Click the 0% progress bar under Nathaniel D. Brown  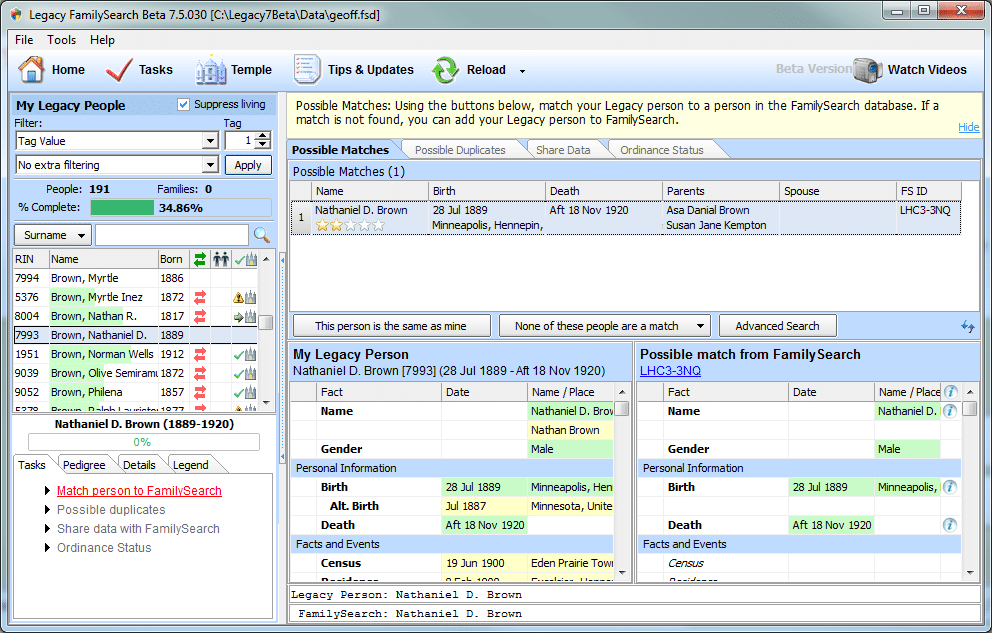[144, 442]
